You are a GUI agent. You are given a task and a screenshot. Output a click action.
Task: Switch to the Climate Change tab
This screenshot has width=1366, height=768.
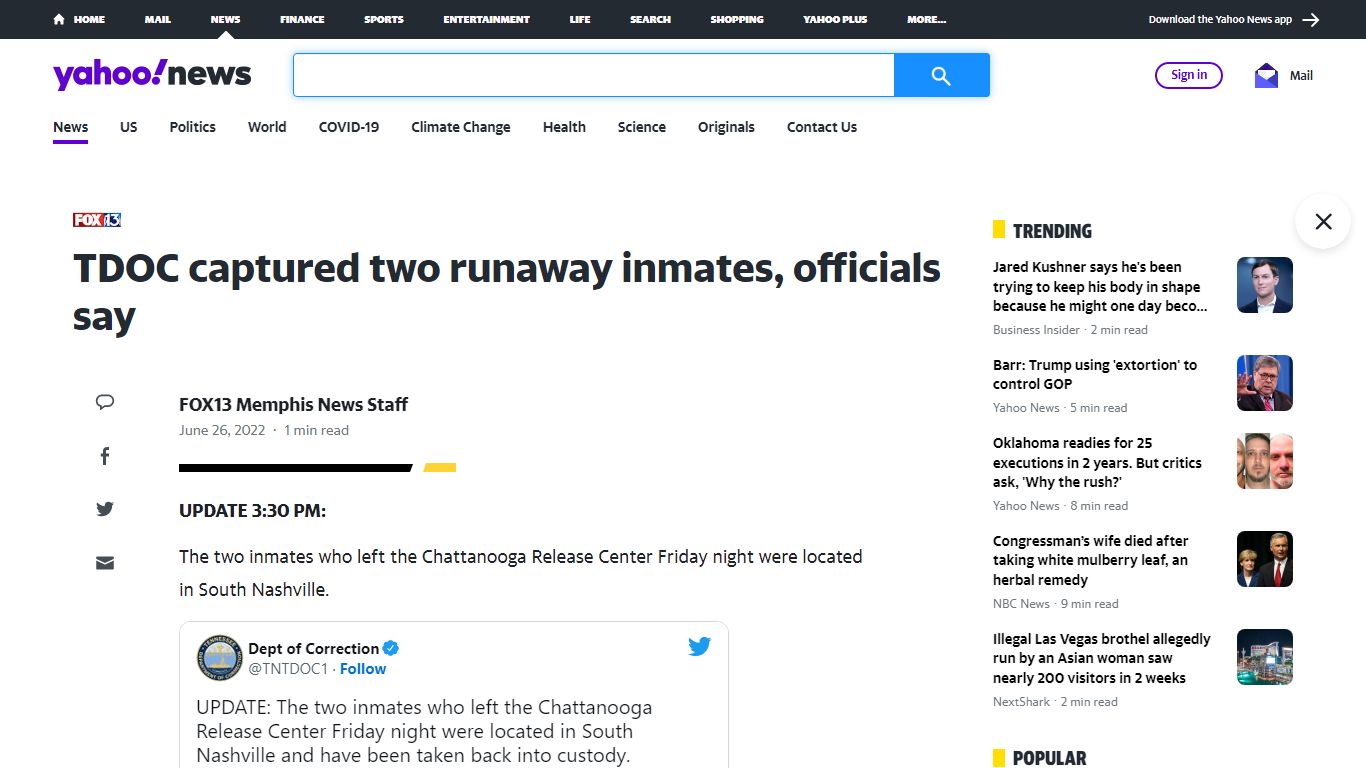tap(461, 127)
